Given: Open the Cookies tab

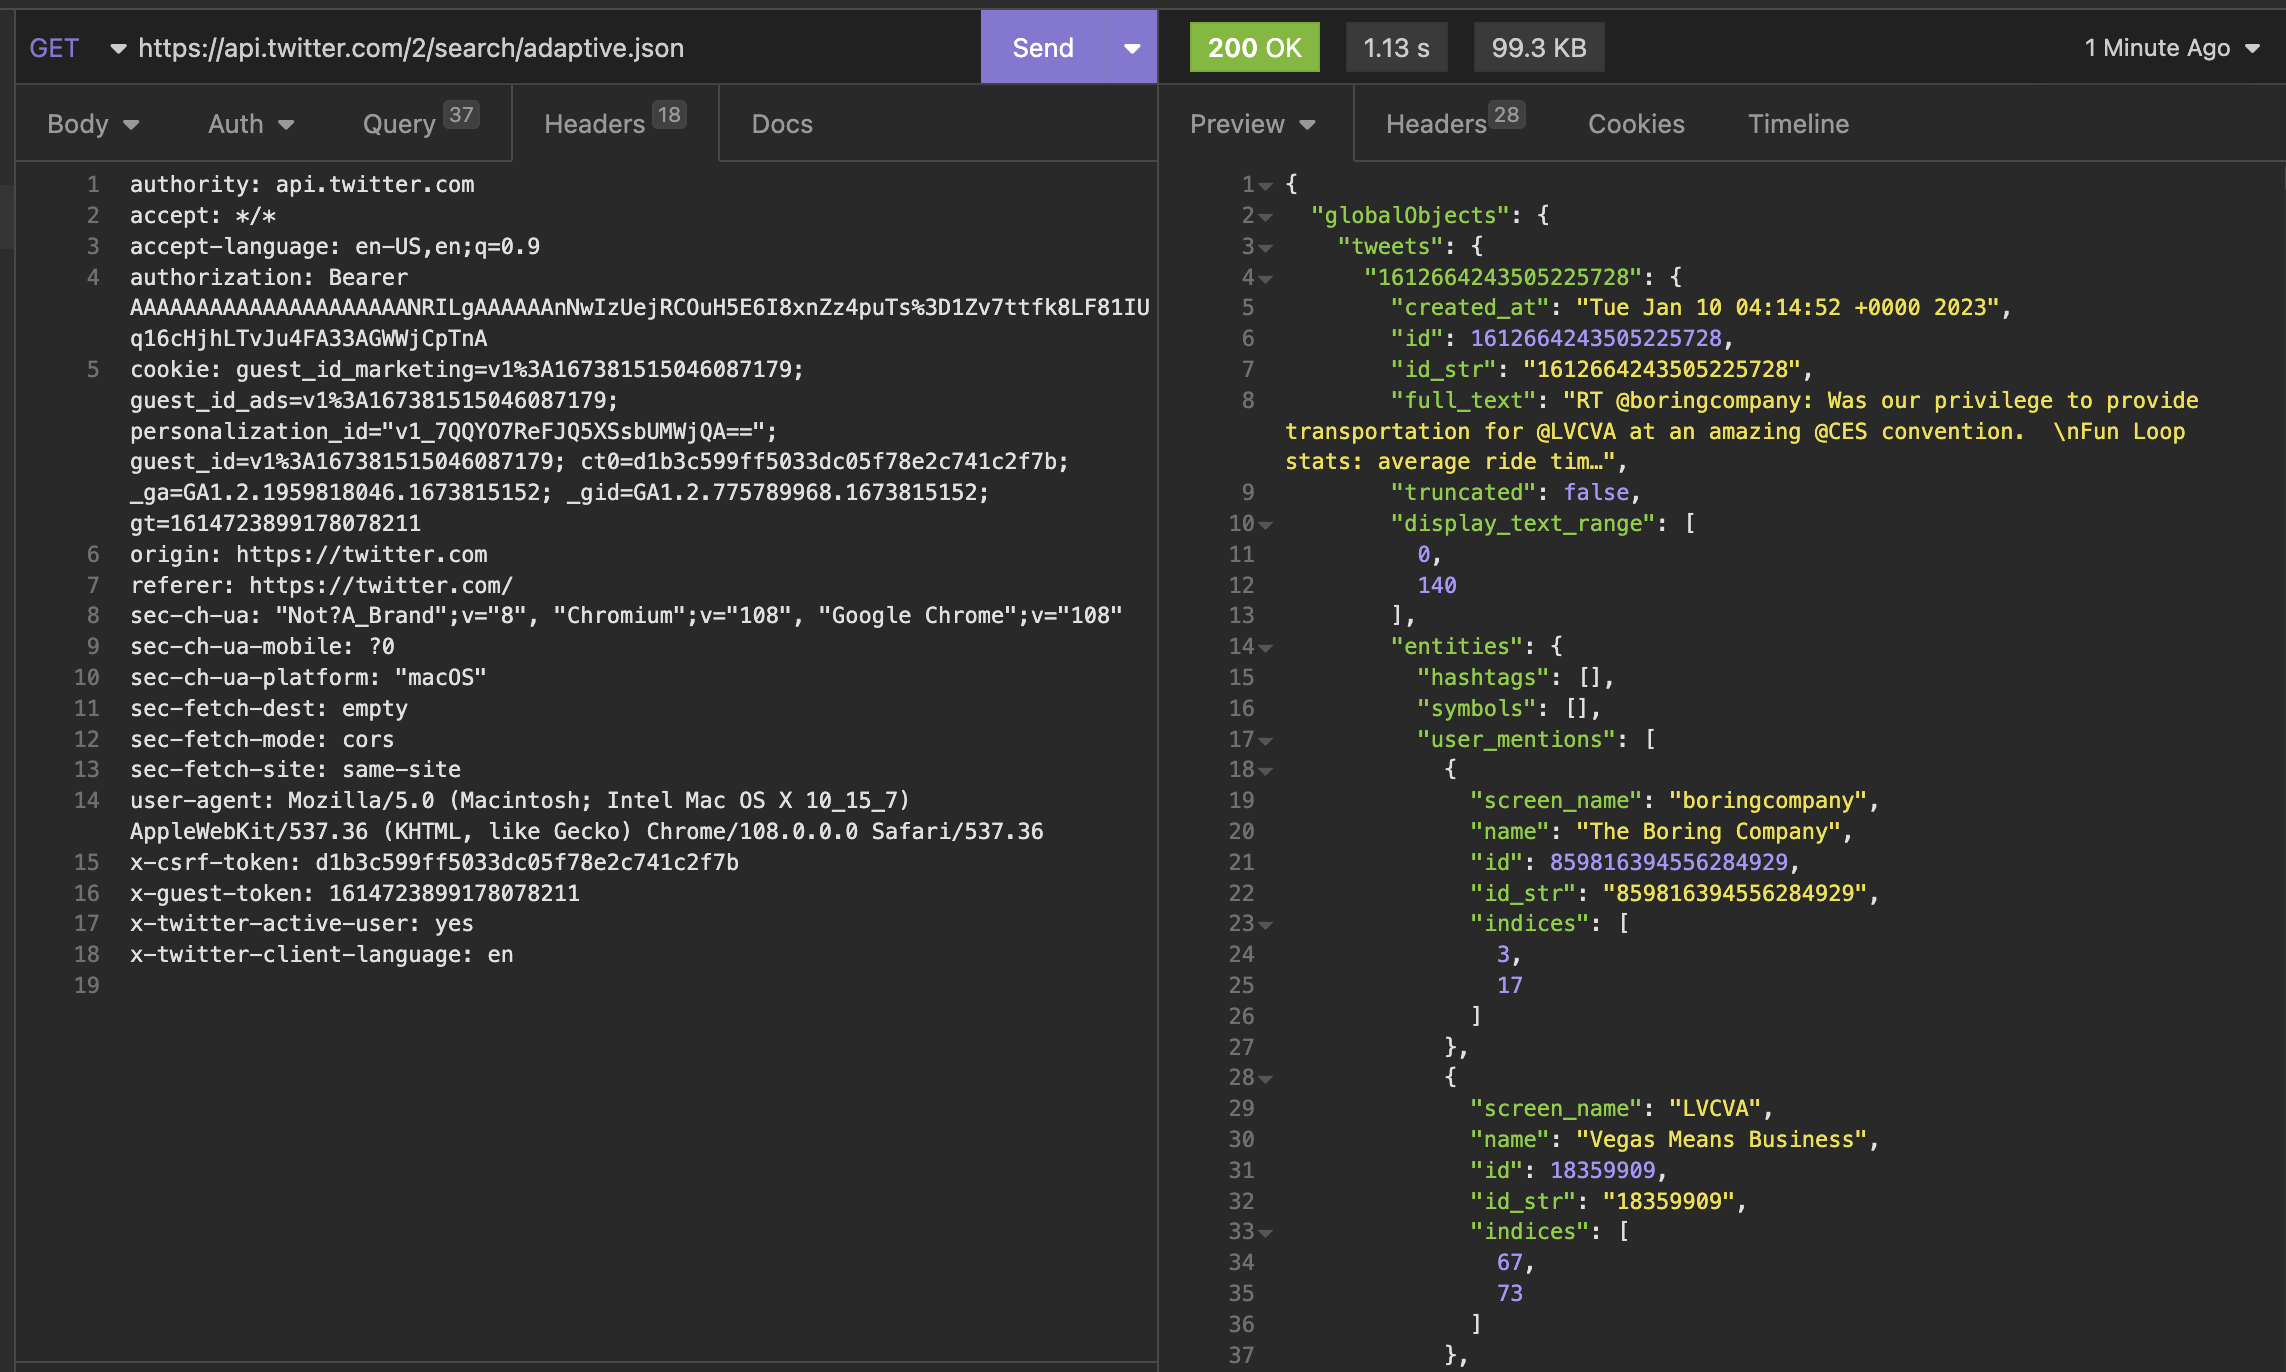Looking at the screenshot, I should [x=1635, y=124].
